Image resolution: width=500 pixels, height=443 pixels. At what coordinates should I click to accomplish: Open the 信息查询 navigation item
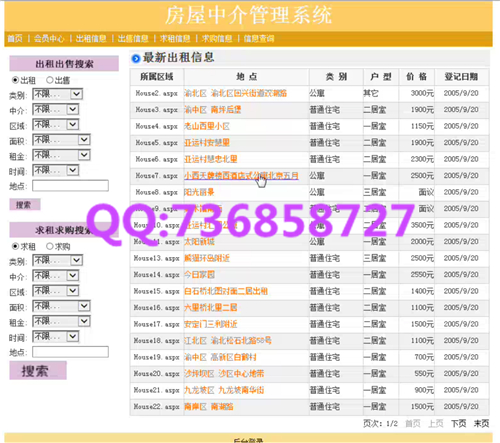(x=259, y=39)
